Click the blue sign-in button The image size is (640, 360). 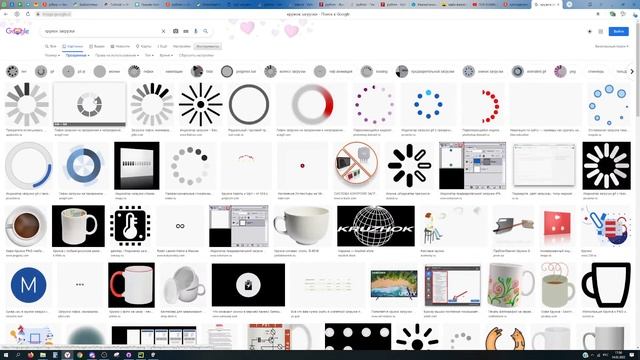pos(618,31)
